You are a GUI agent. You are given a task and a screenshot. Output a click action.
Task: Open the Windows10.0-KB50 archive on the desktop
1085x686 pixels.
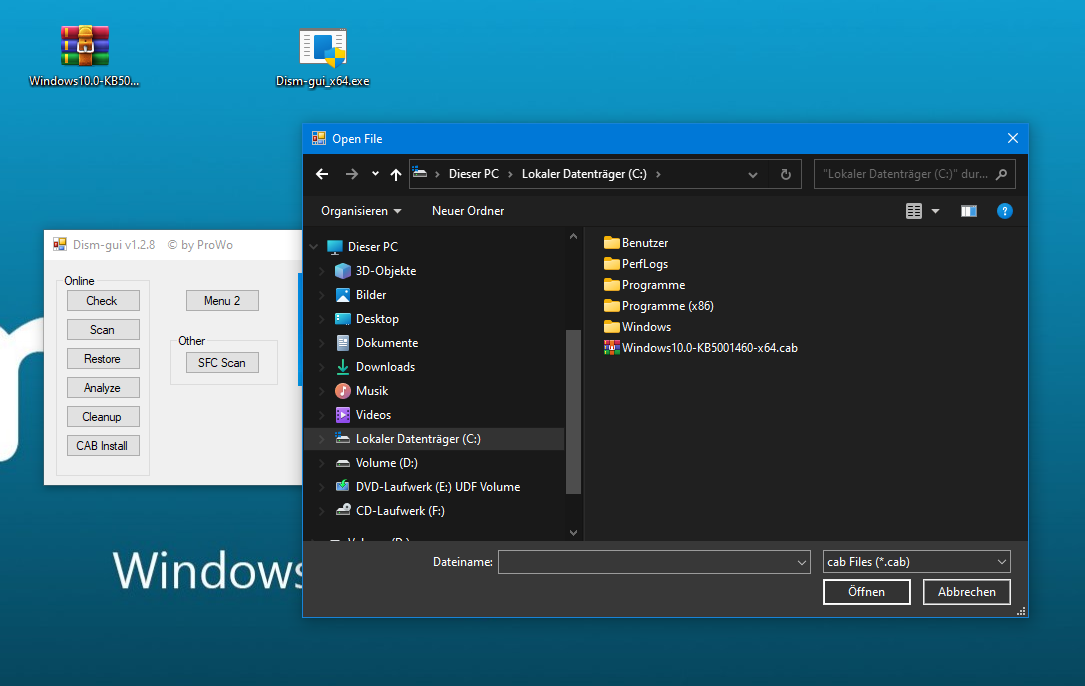click(84, 55)
